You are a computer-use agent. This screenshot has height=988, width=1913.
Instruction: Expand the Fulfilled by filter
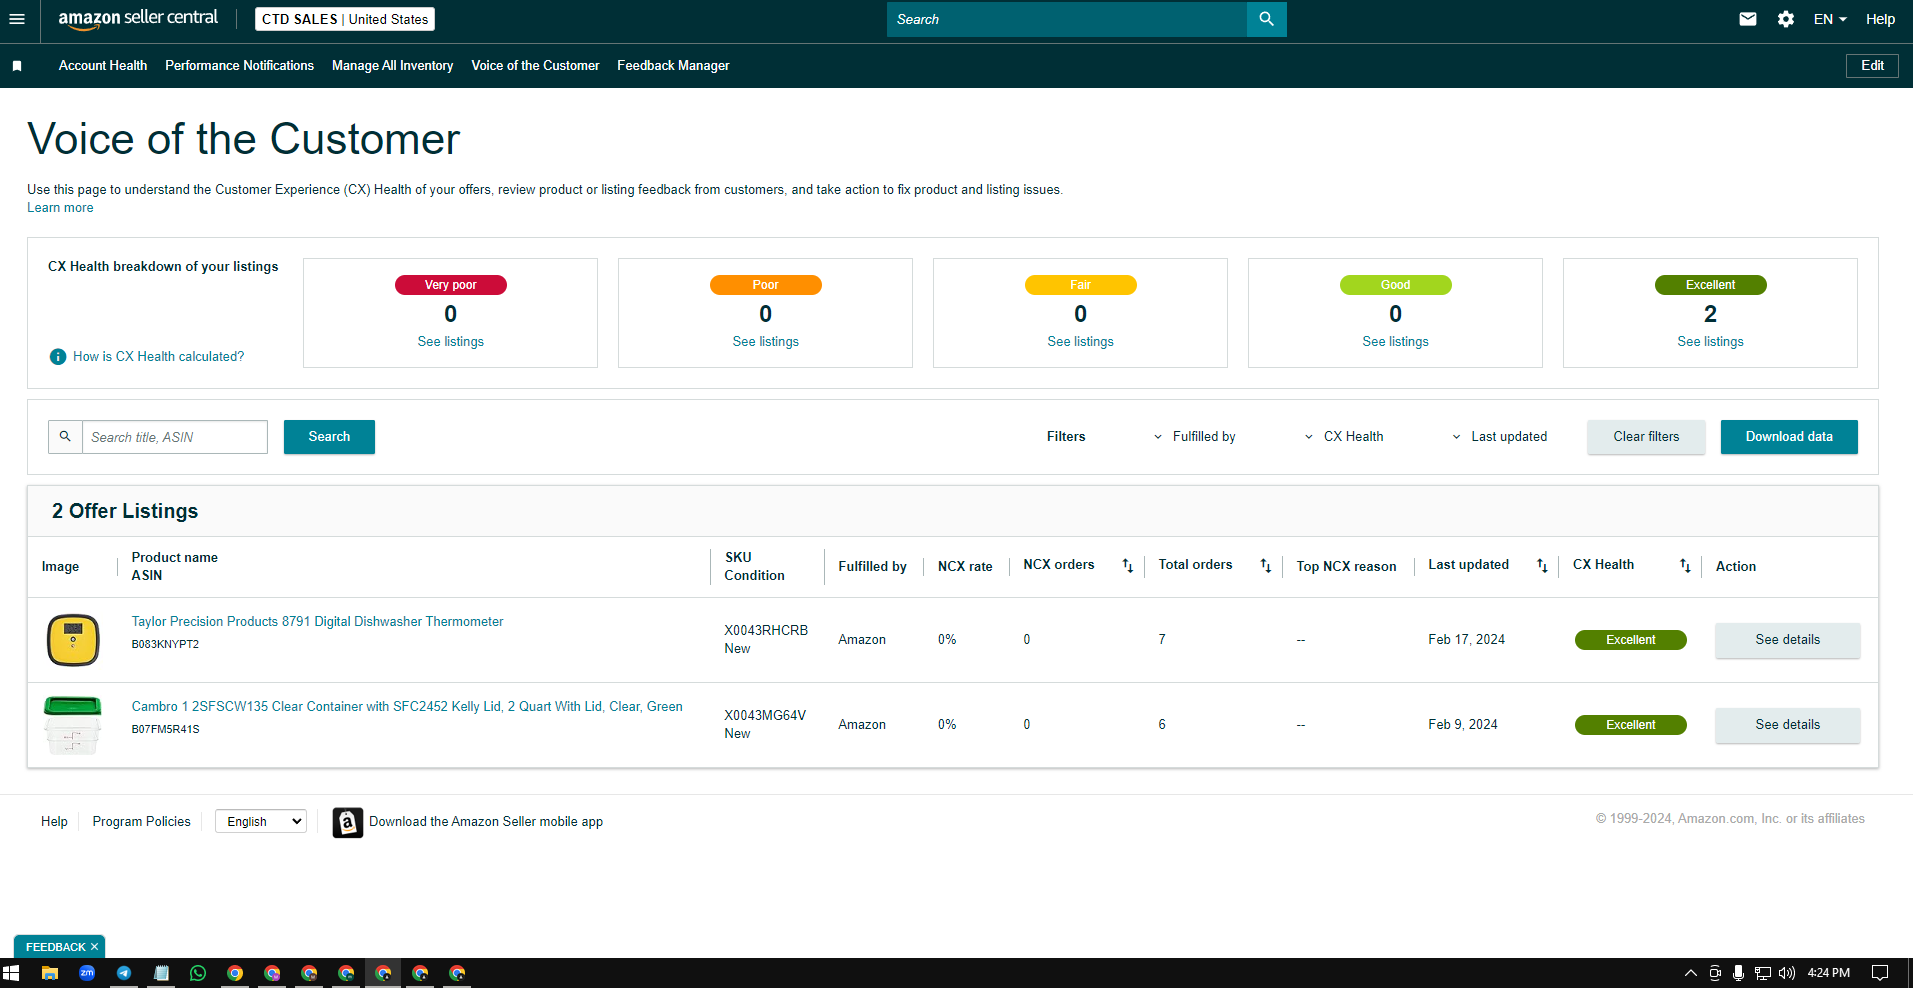pos(1194,437)
